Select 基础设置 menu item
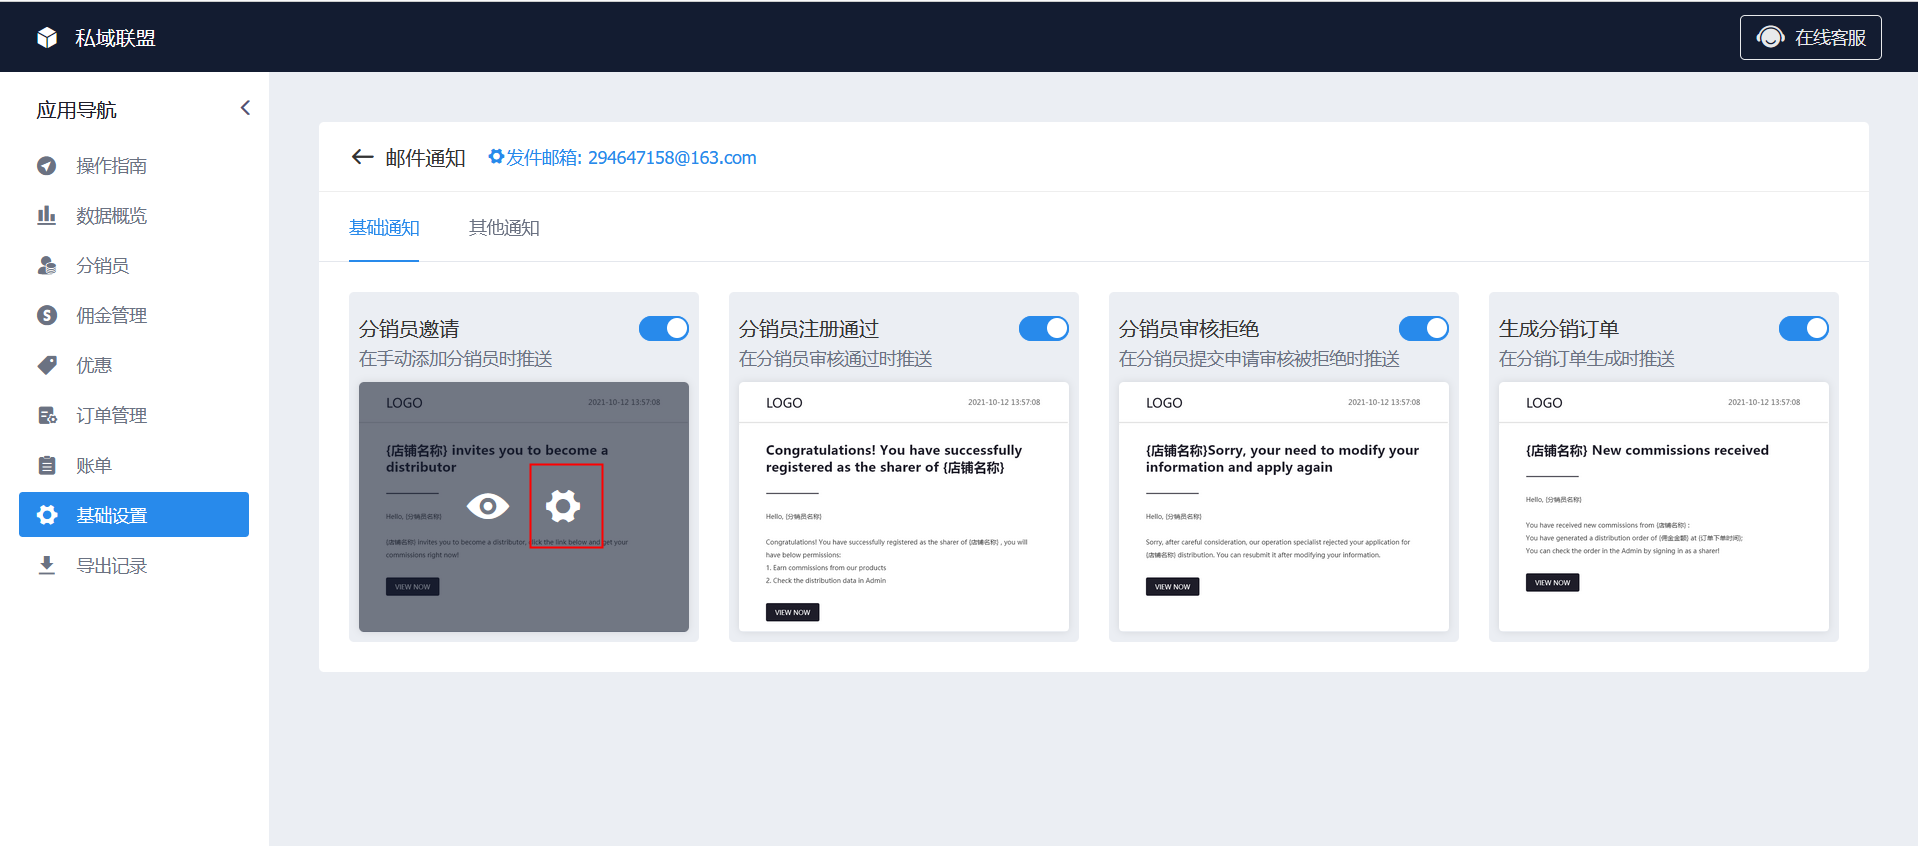This screenshot has height=846, width=1918. click(134, 515)
